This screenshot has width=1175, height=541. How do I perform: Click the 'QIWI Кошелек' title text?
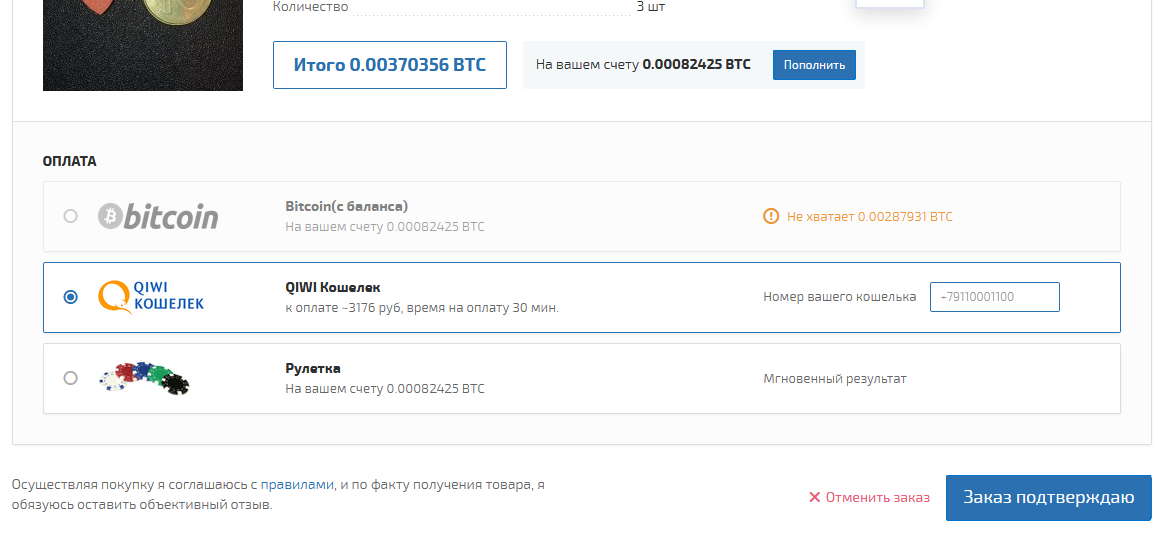click(x=333, y=287)
